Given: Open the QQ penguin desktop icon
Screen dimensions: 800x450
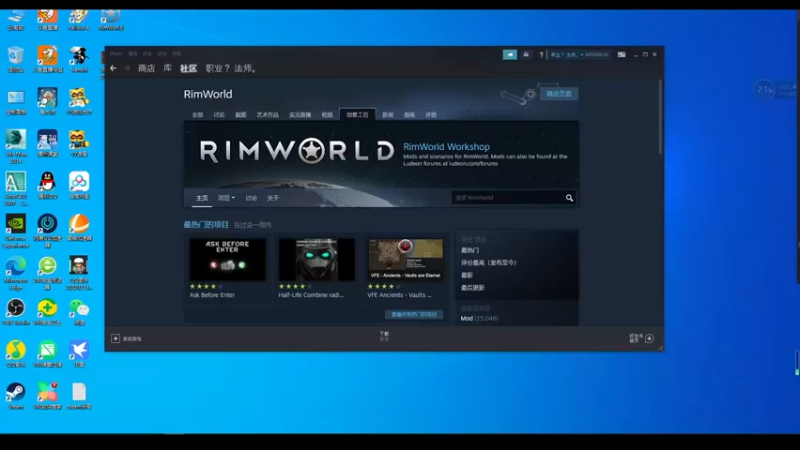Looking at the screenshot, I should point(47,186).
